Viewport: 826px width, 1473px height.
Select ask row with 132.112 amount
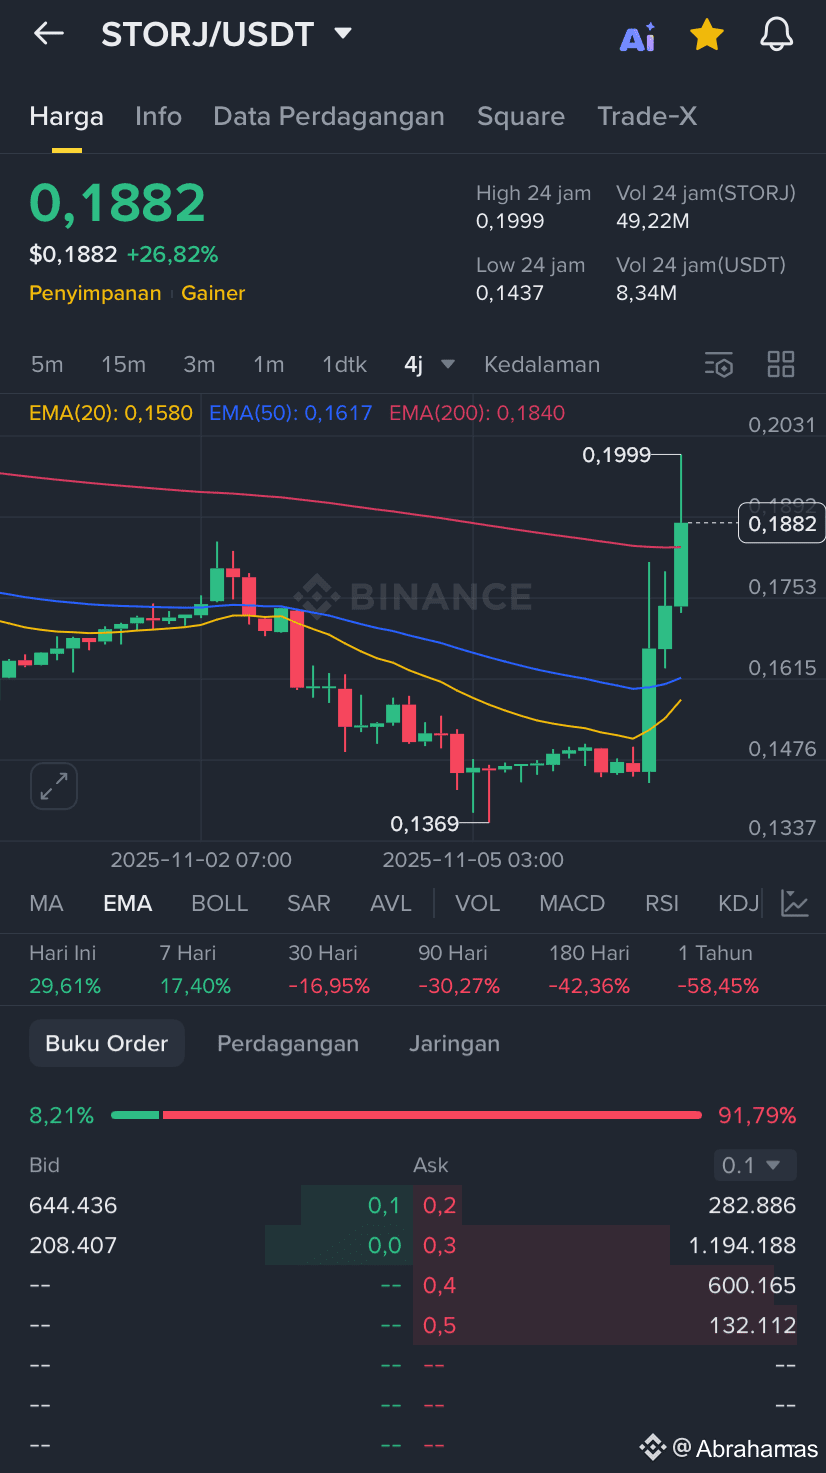point(605,1325)
